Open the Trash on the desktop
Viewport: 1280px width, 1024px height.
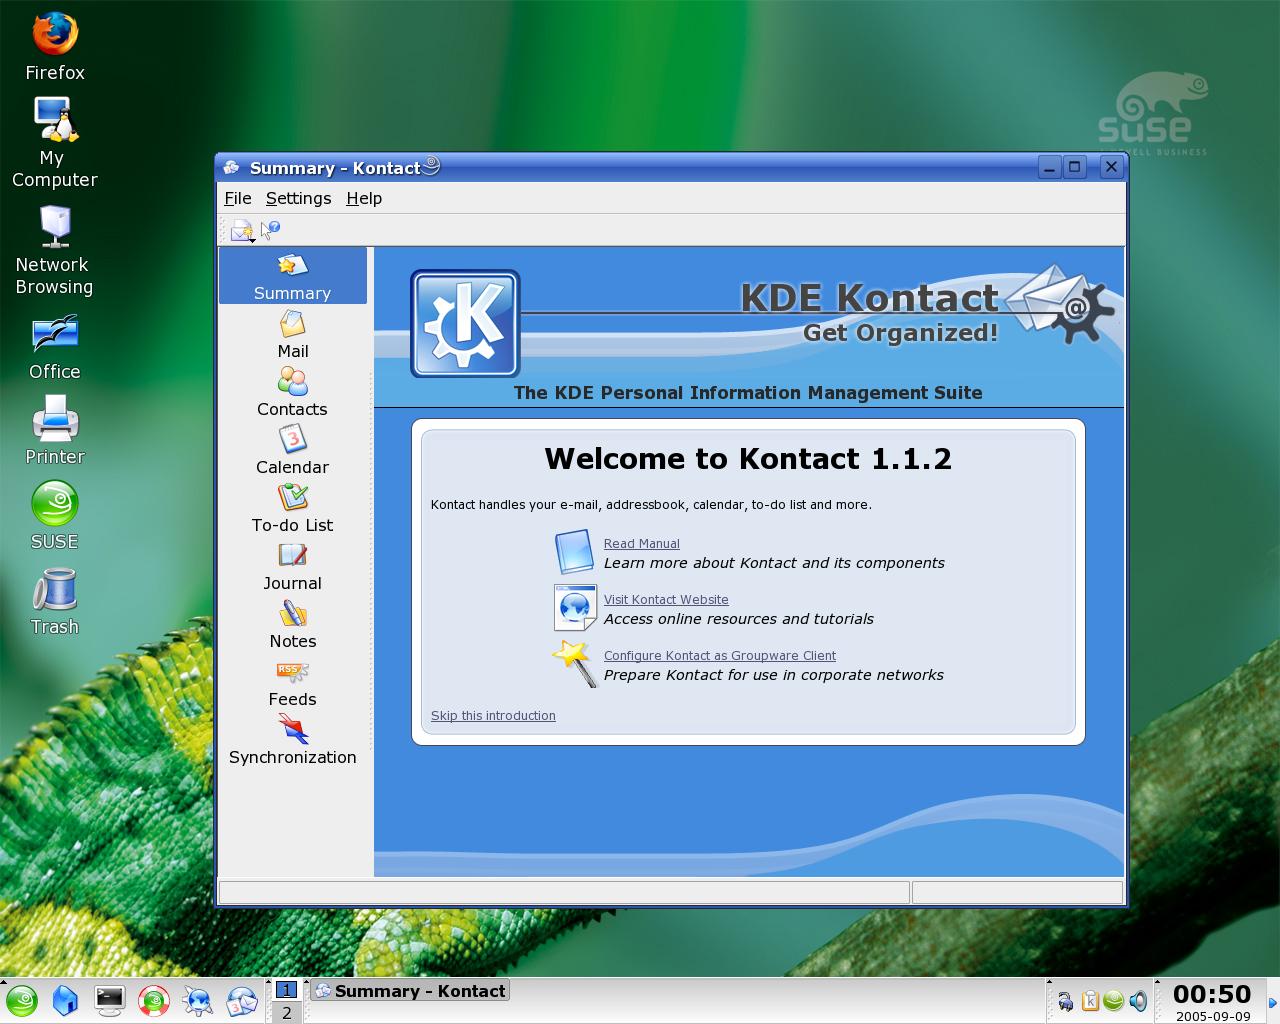55,602
